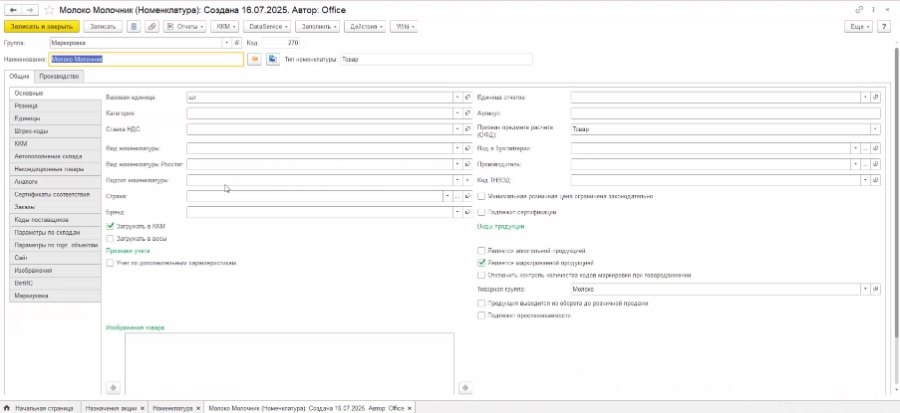
Task: Click the Артикул input field
Action: [x=726, y=114]
